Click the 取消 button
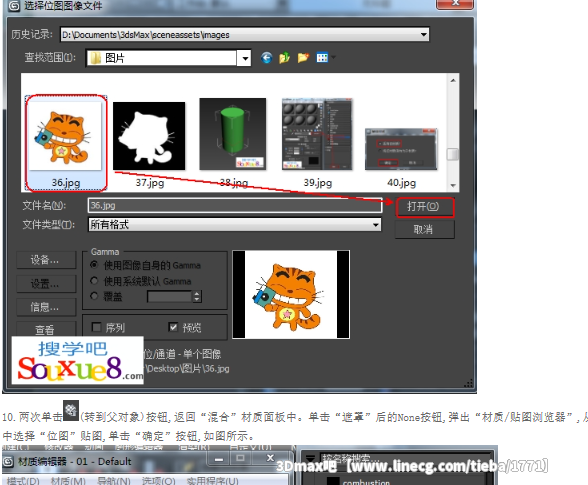The height and width of the screenshot is (485, 588). tap(424, 229)
